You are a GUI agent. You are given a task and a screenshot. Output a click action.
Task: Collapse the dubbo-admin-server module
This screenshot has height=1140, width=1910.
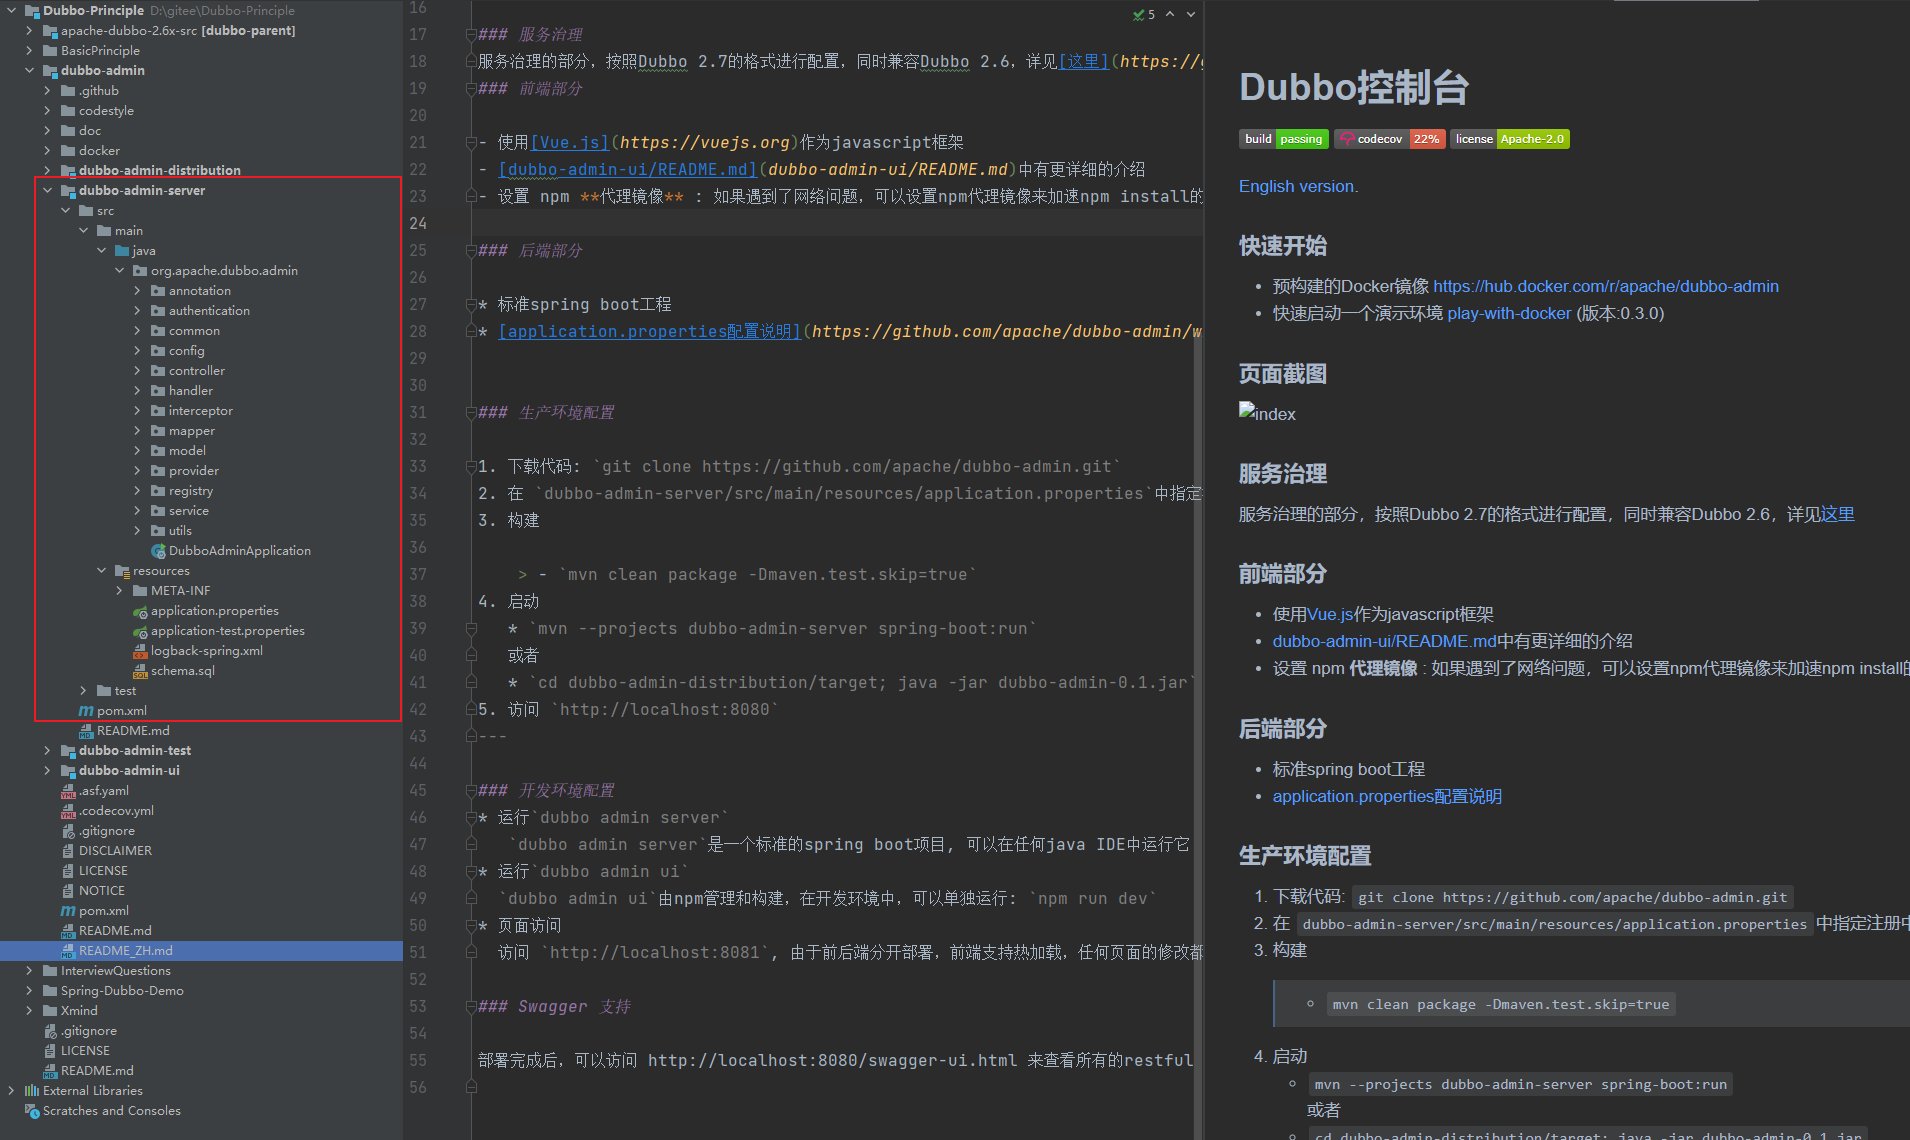point(47,191)
